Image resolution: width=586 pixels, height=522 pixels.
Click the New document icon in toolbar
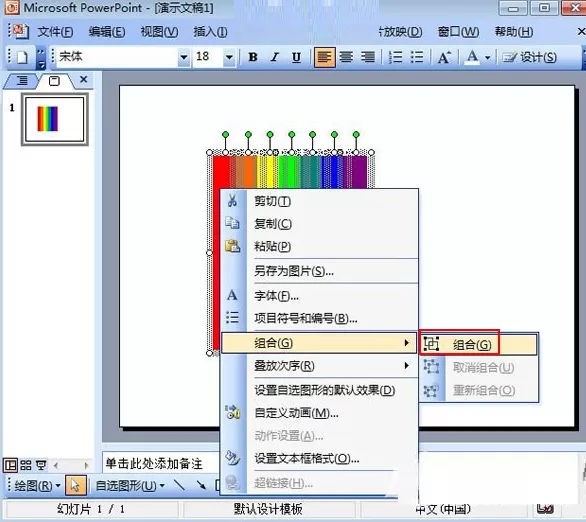point(23,57)
